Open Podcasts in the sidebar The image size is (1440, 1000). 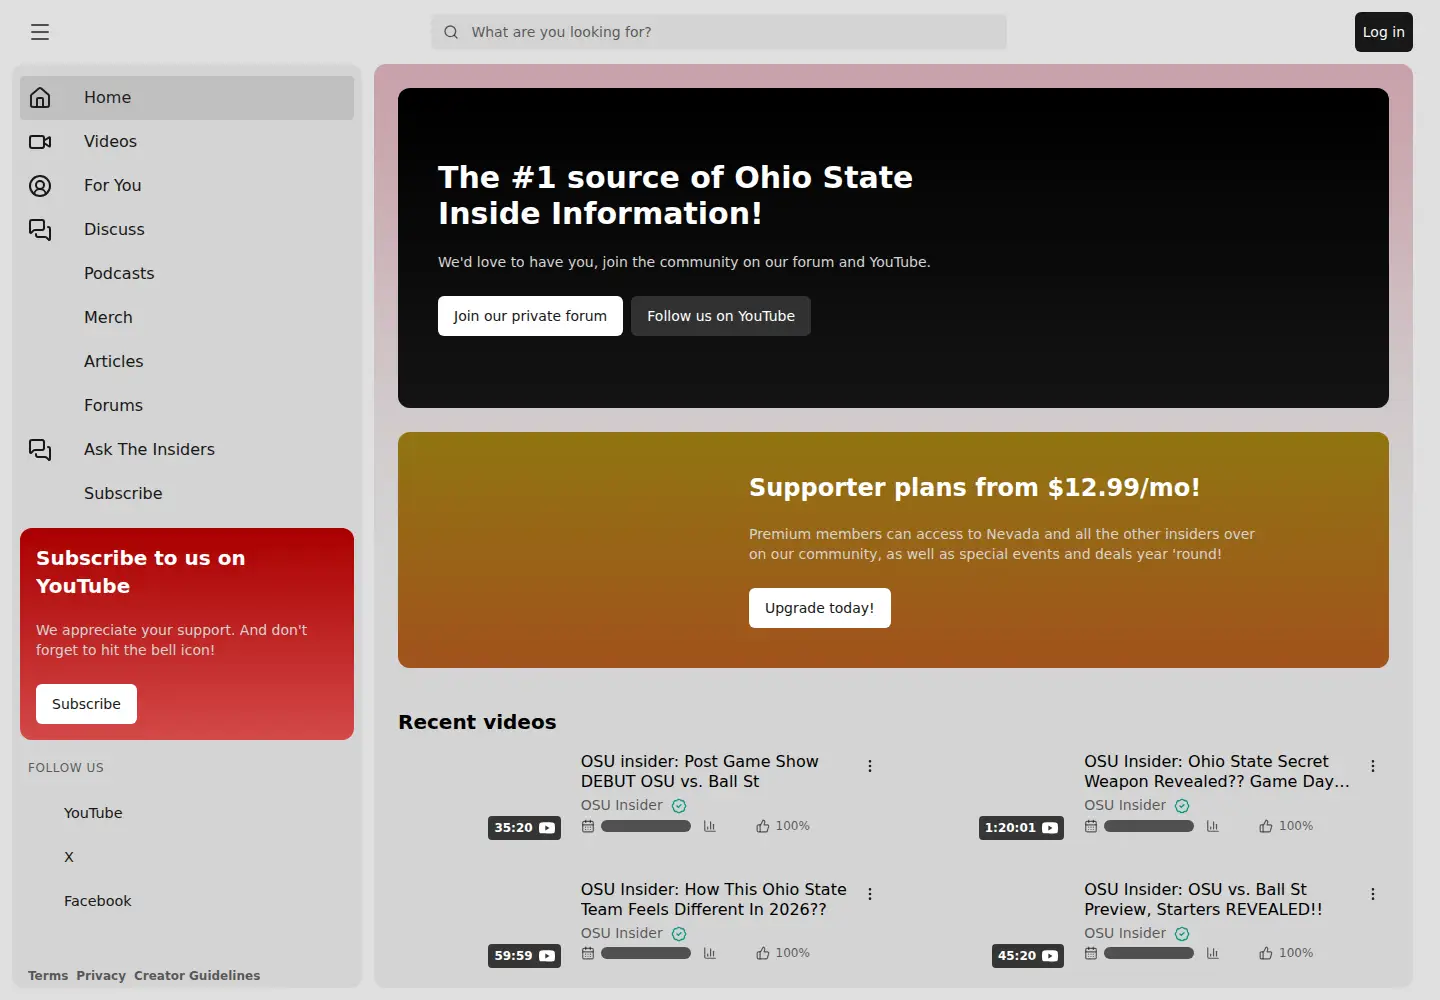point(187,274)
